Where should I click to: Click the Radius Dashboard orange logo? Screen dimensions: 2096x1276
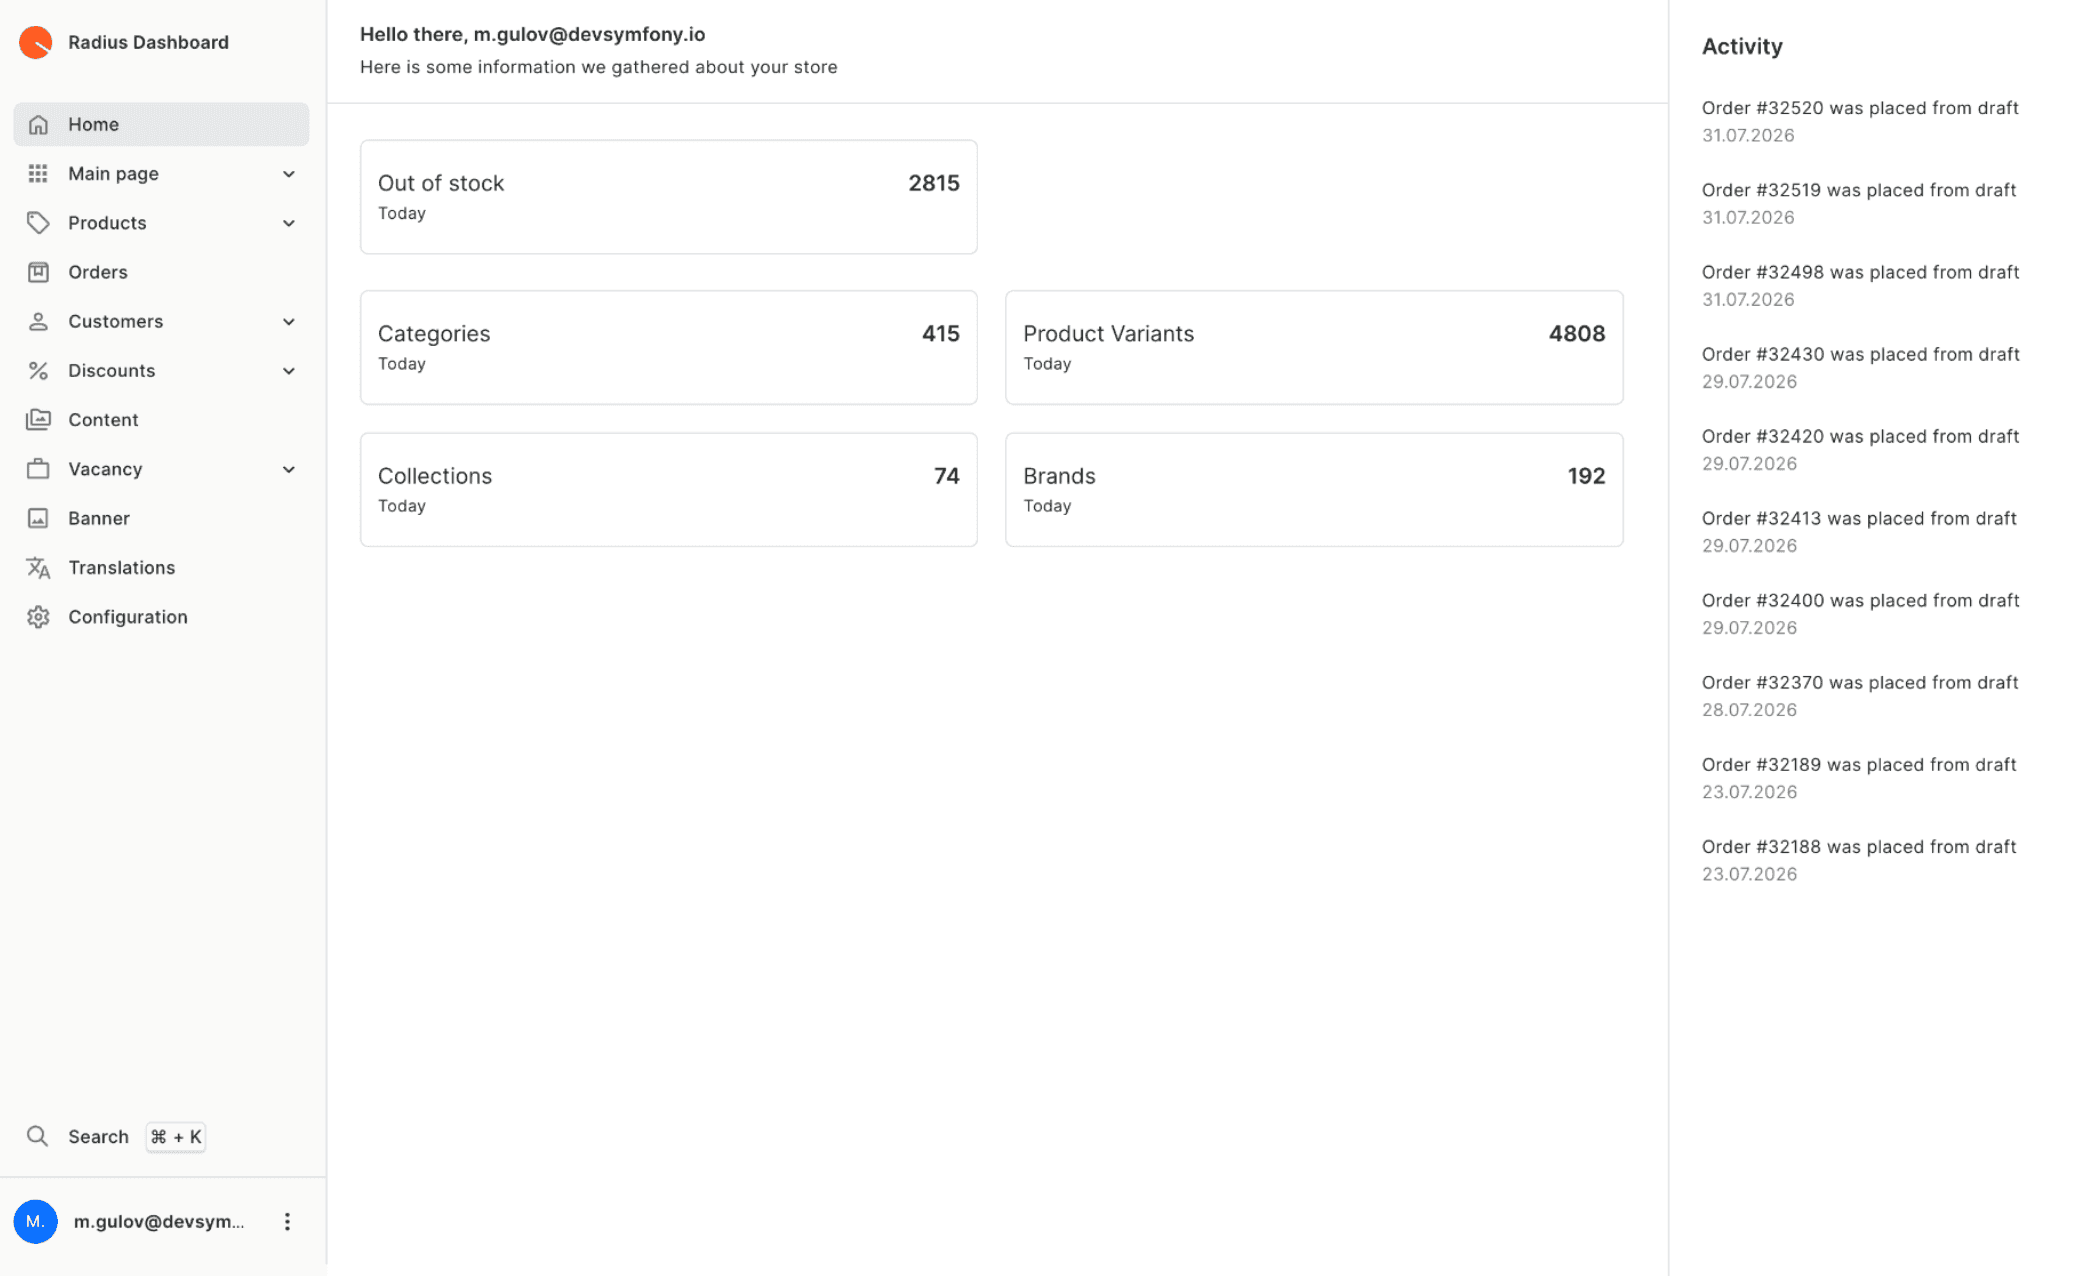pos(36,42)
